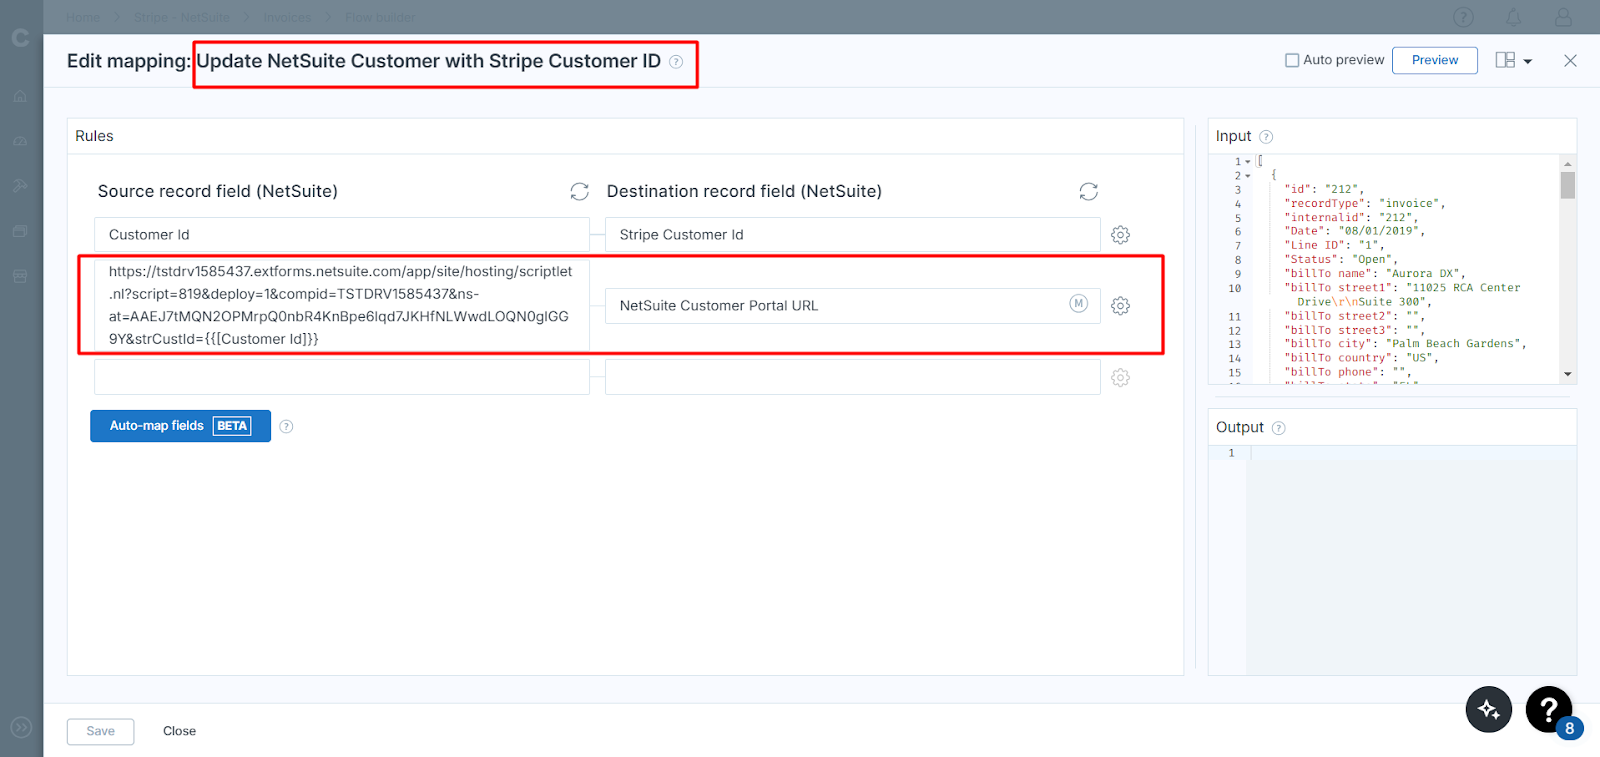Click the Auto-map fields BETA button
Screen dimensions: 1600x757
180,426
